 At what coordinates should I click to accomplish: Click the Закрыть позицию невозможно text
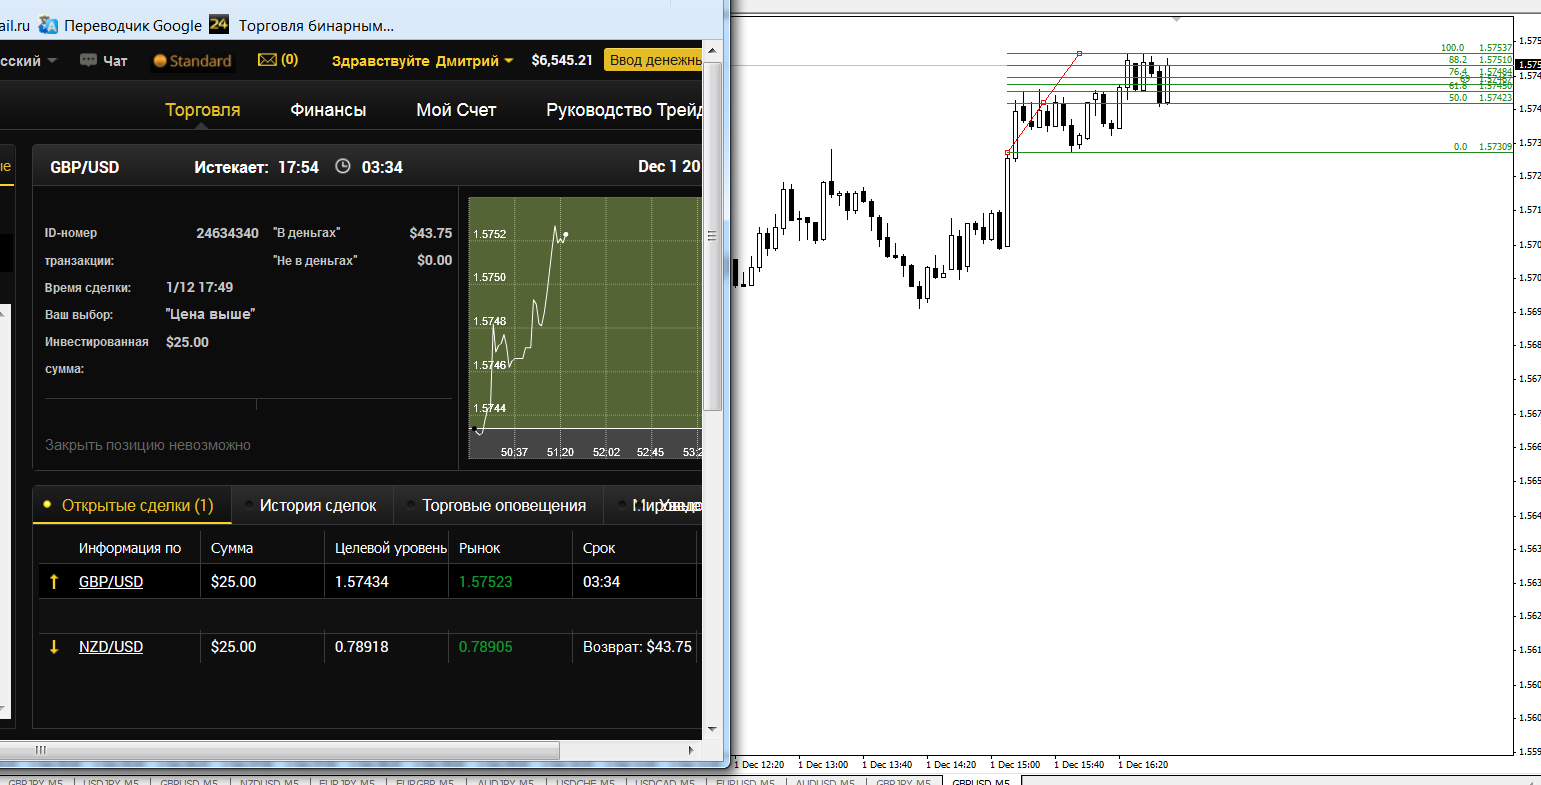(x=148, y=445)
